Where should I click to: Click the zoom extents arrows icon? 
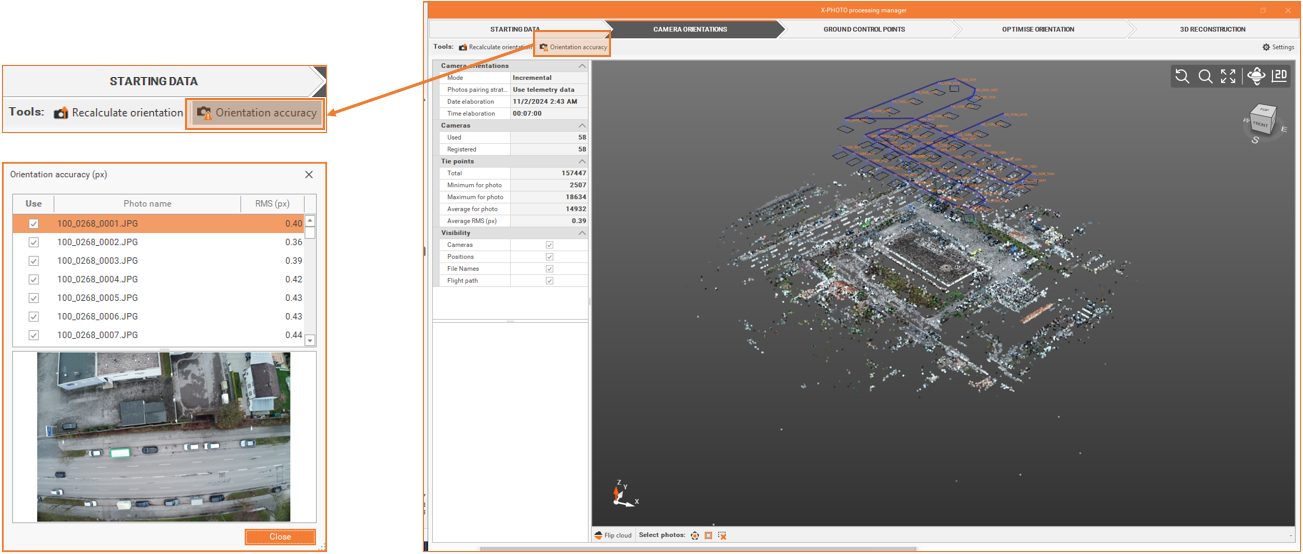pos(1228,77)
